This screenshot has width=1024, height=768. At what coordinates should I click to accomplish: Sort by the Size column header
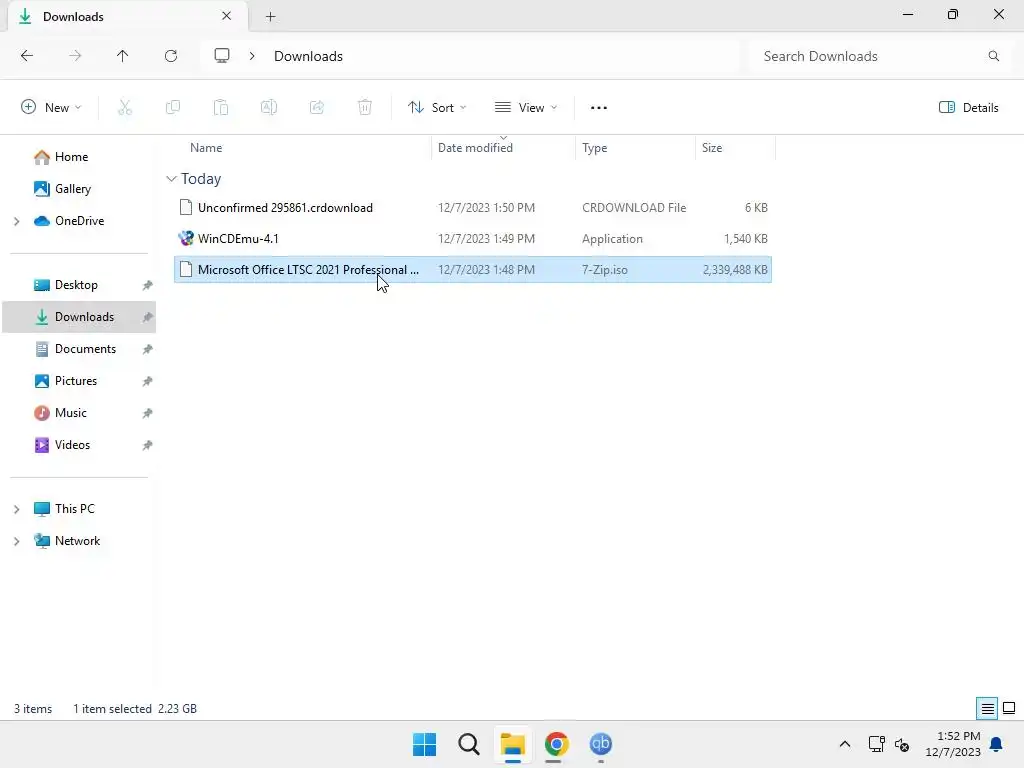tap(712, 148)
